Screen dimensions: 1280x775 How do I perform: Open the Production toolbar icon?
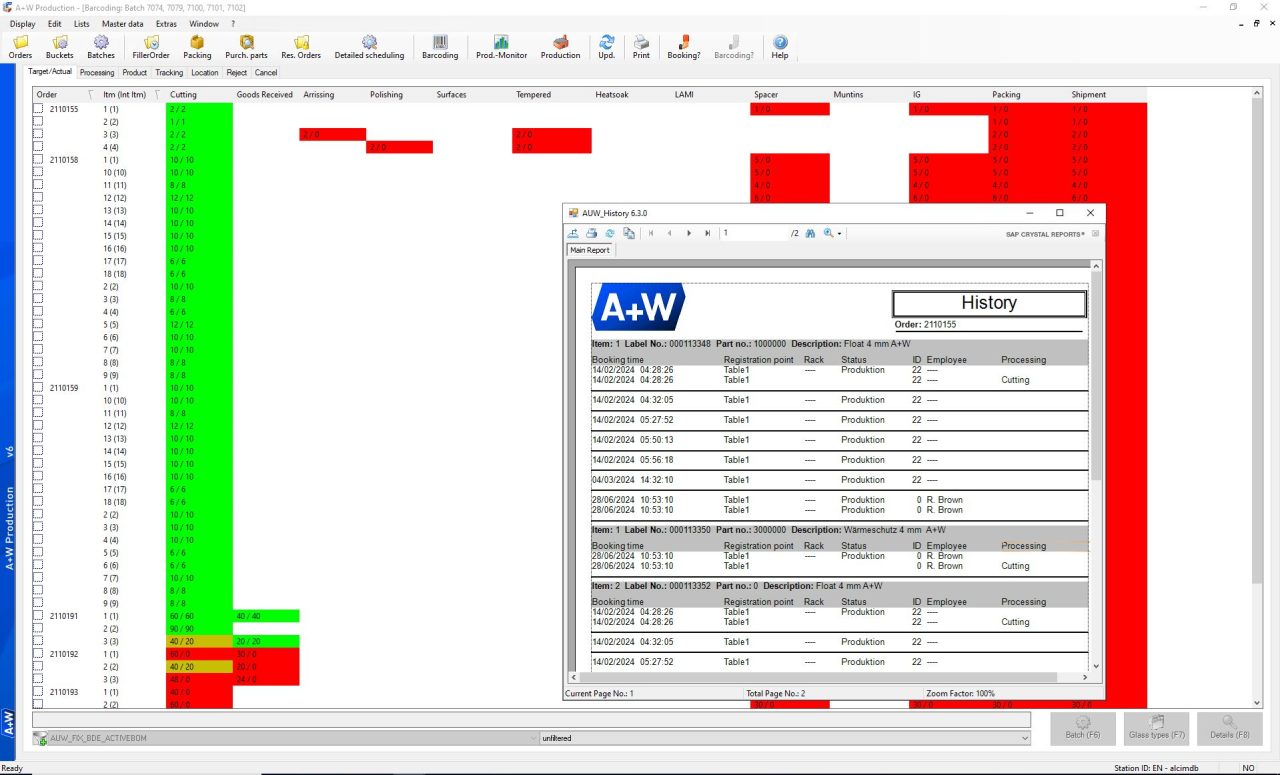pyautogui.click(x=560, y=47)
